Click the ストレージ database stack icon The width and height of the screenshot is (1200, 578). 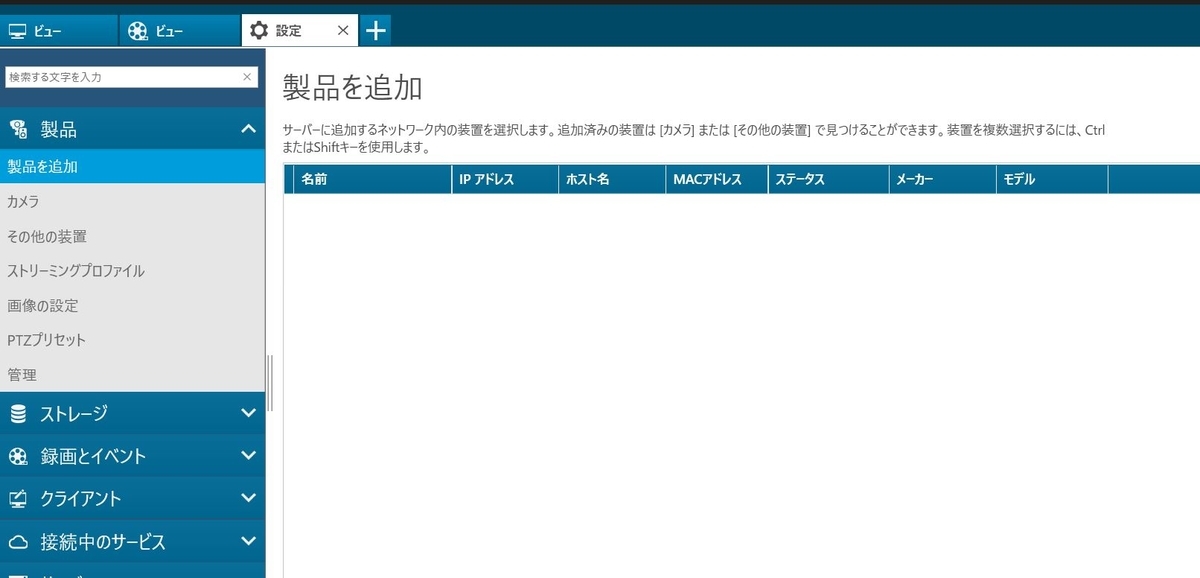point(18,413)
